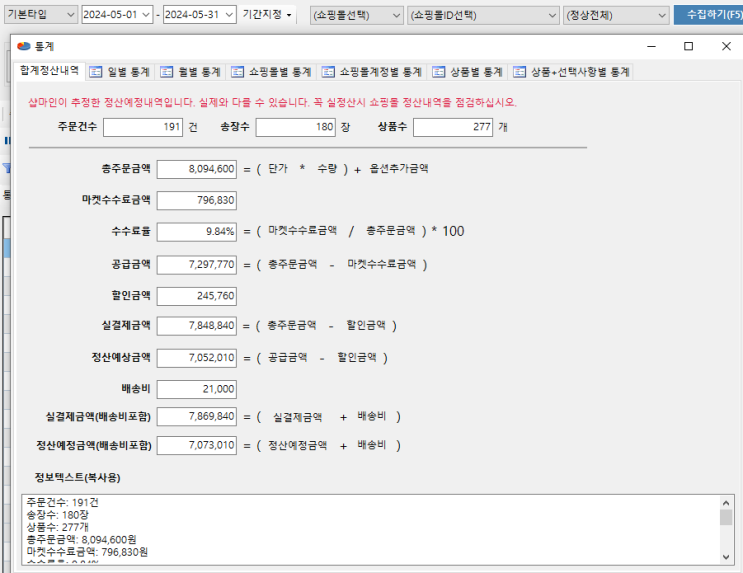Click the 실결제금액(배송비포함) field 7,869,840
The width and height of the screenshot is (743, 573).
(x=197, y=417)
